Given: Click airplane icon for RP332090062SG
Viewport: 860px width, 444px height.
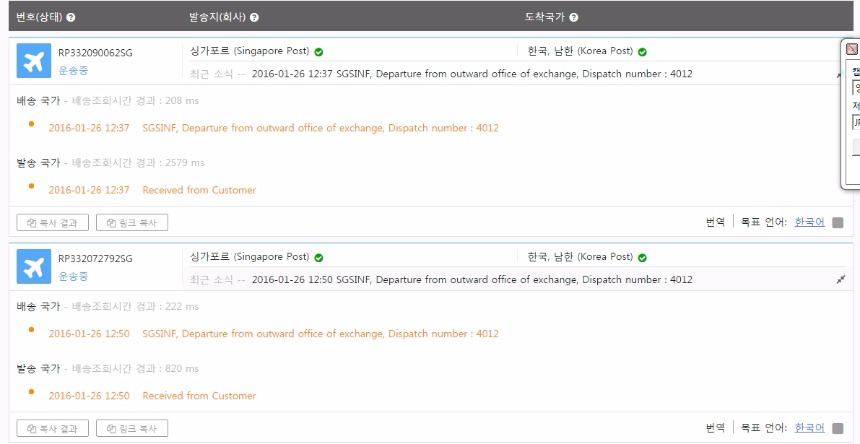Looking at the screenshot, I should click(33, 61).
